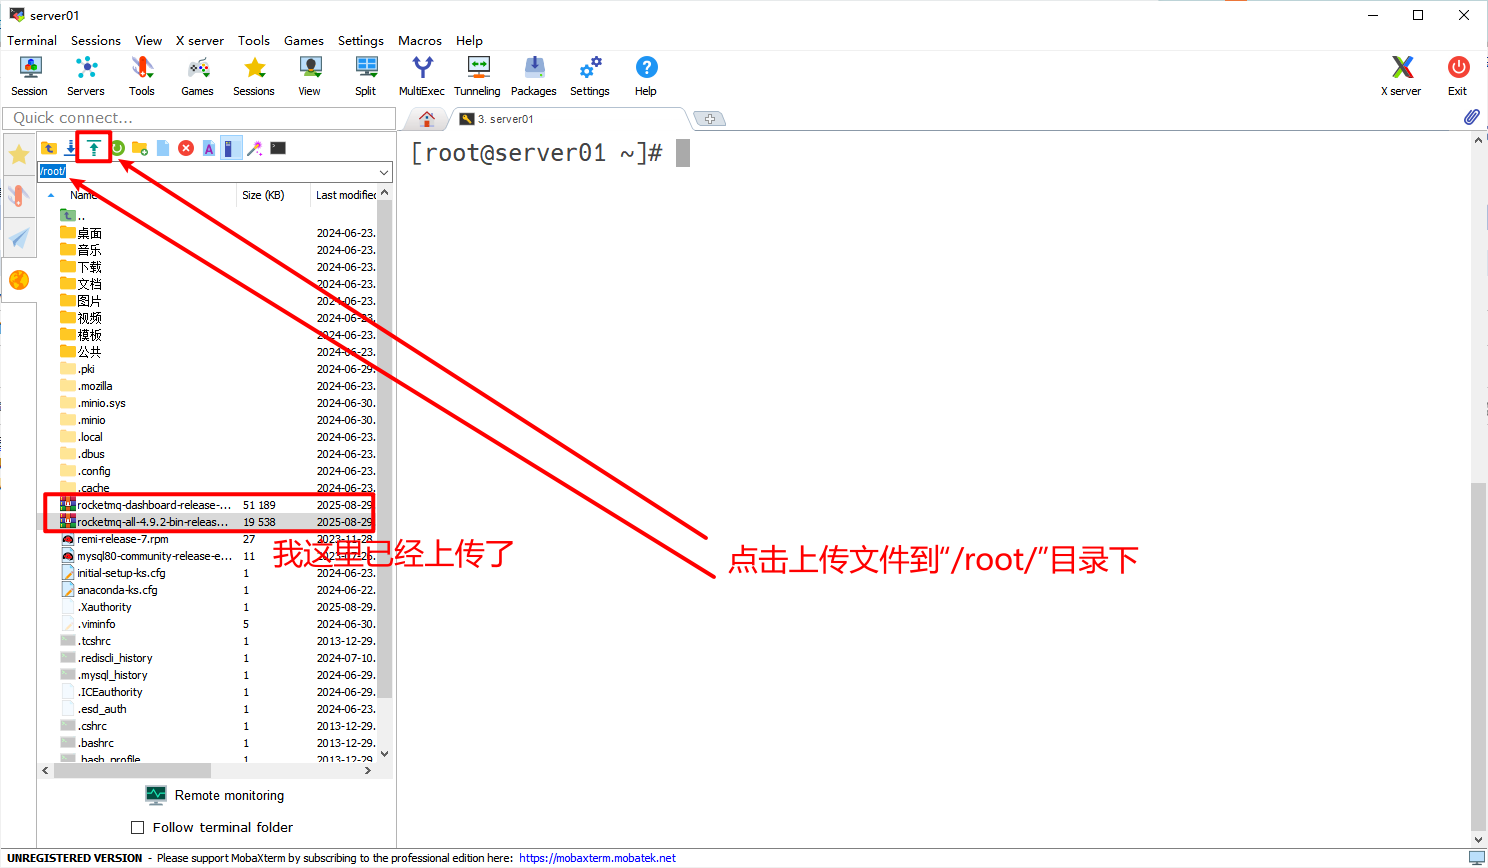Open the View menu
The width and height of the screenshot is (1488, 868).
149,40
